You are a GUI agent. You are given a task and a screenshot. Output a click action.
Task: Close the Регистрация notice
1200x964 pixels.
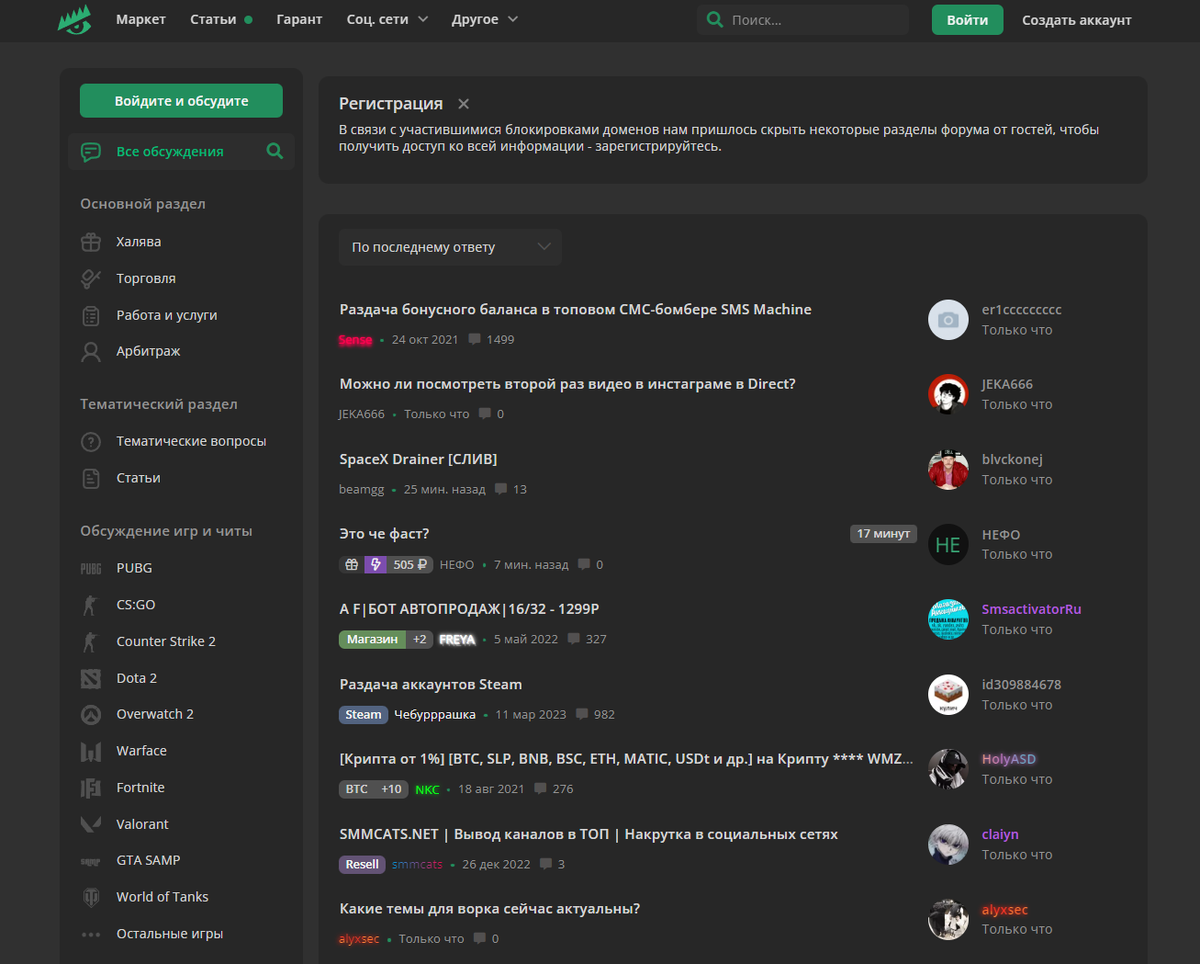pos(463,104)
